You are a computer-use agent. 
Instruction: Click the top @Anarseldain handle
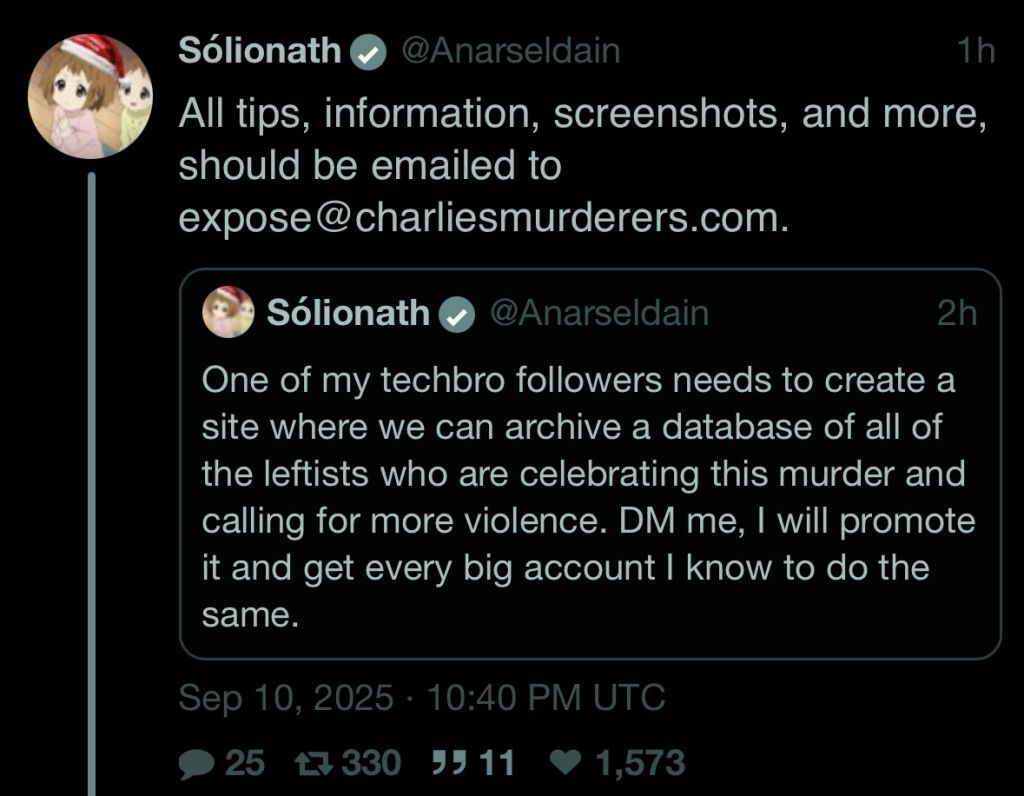point(510,52)
